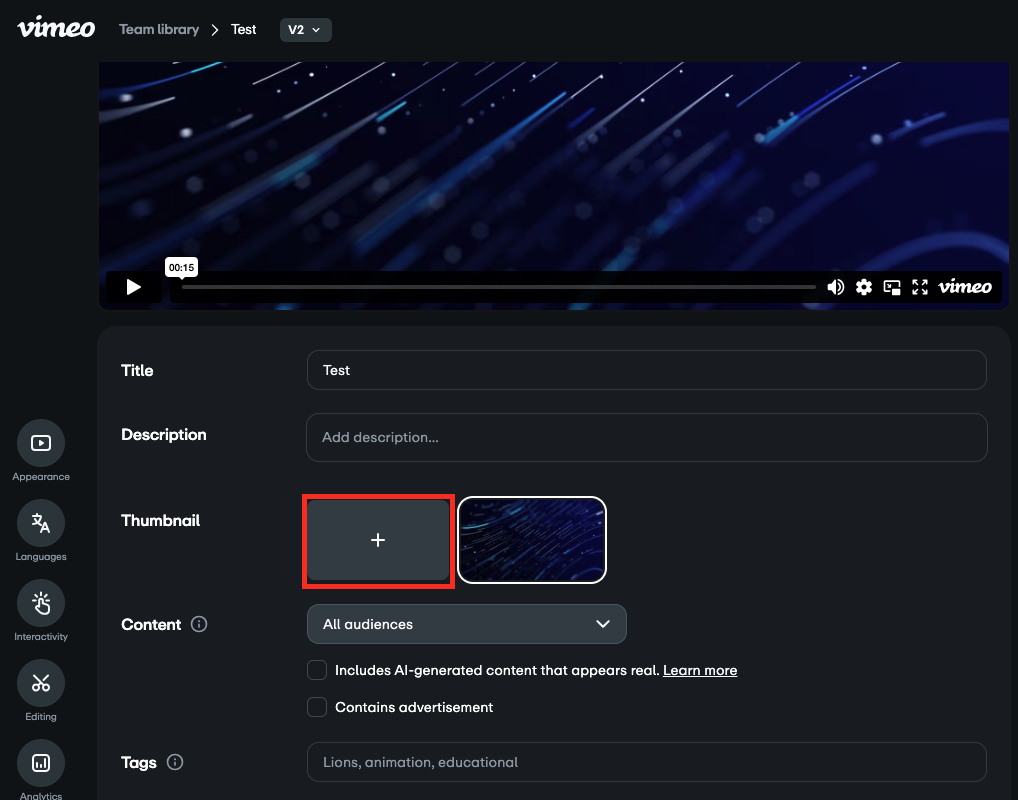This screenshot has width=1018, height=800.
Task: Open the Tags info tooltip
Action: pos(175,762)
